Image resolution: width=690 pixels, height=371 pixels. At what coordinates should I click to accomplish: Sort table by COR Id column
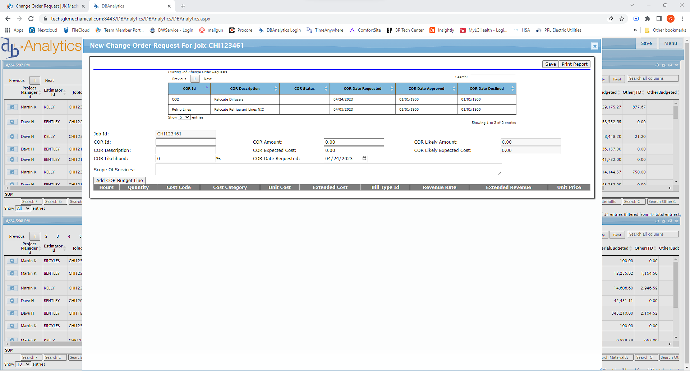[x=189, y=88]
